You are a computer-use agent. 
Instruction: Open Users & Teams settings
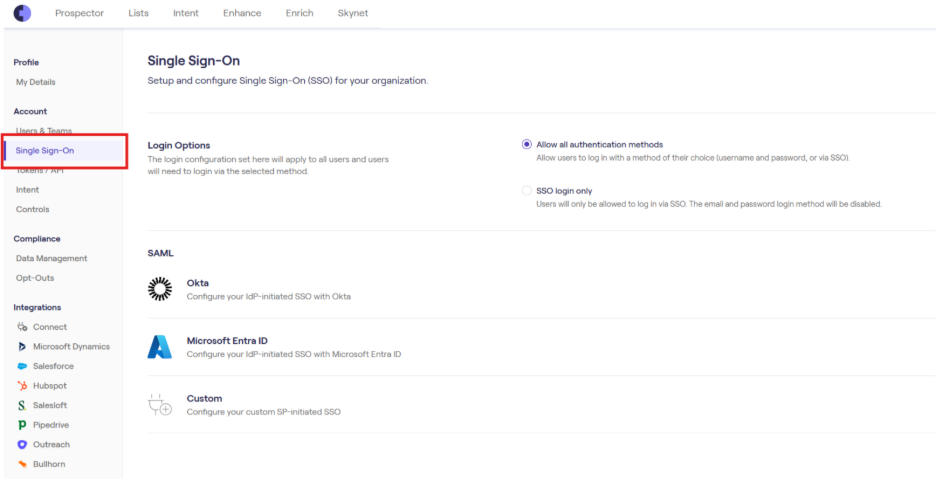44,131
